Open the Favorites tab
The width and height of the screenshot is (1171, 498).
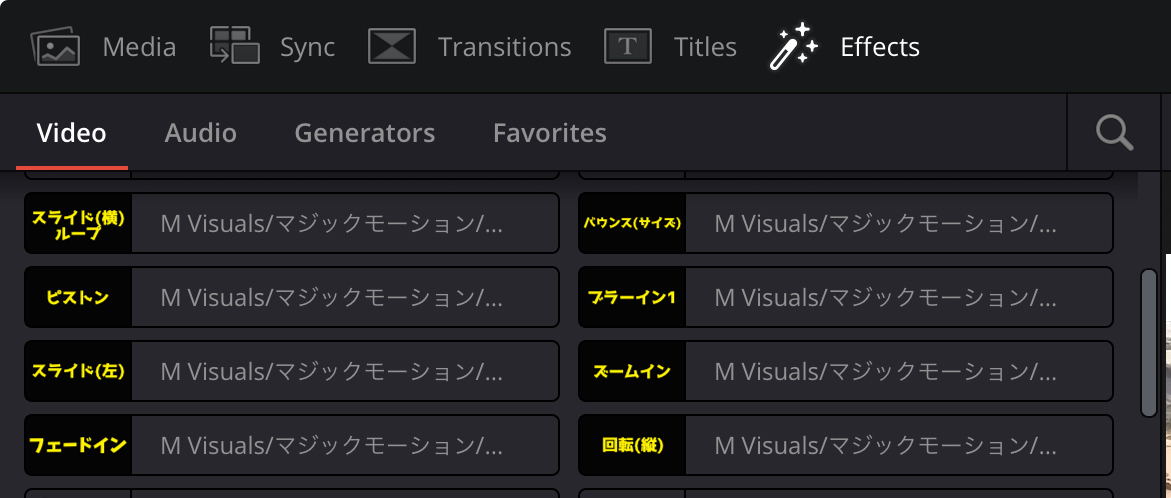[550, 133]
